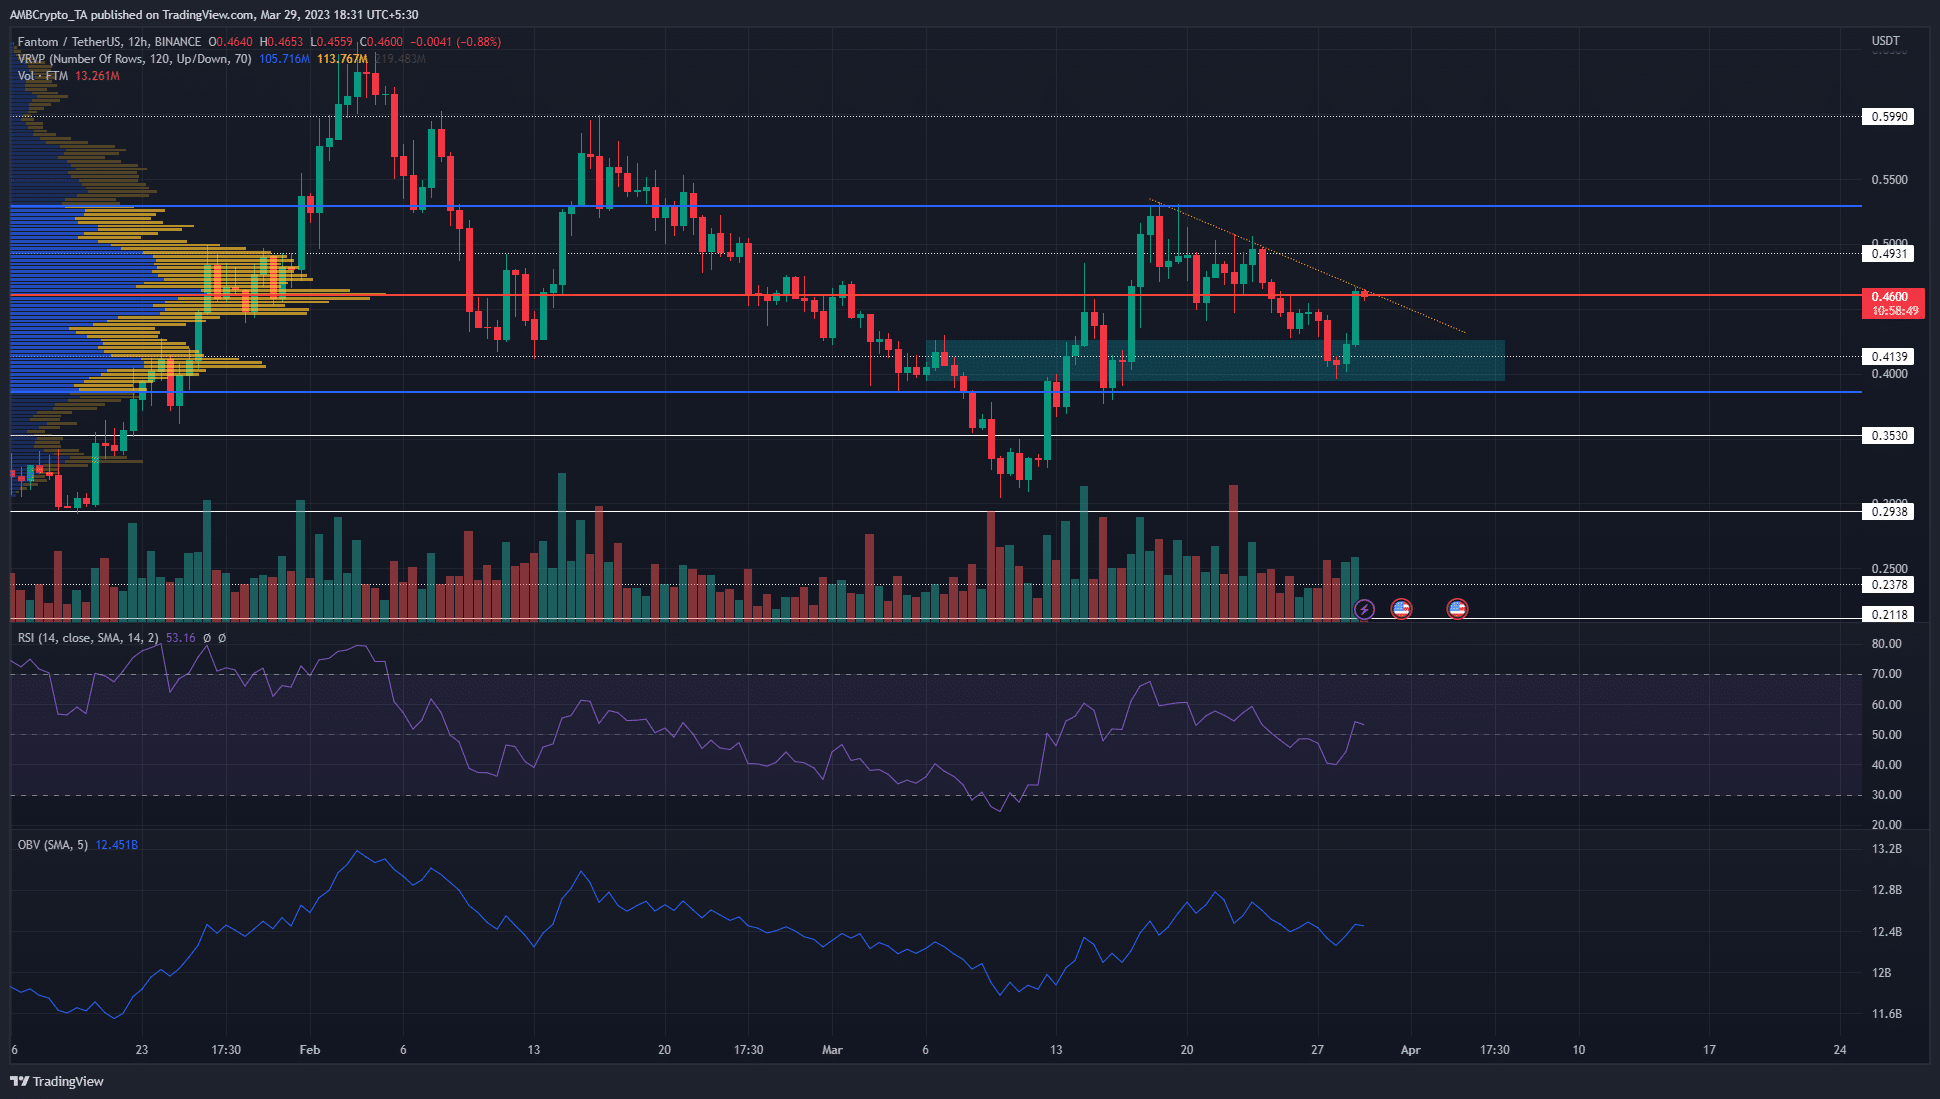Click the RSI value 53.16
Screen dimensions: 1940x1099
[180, 638]
